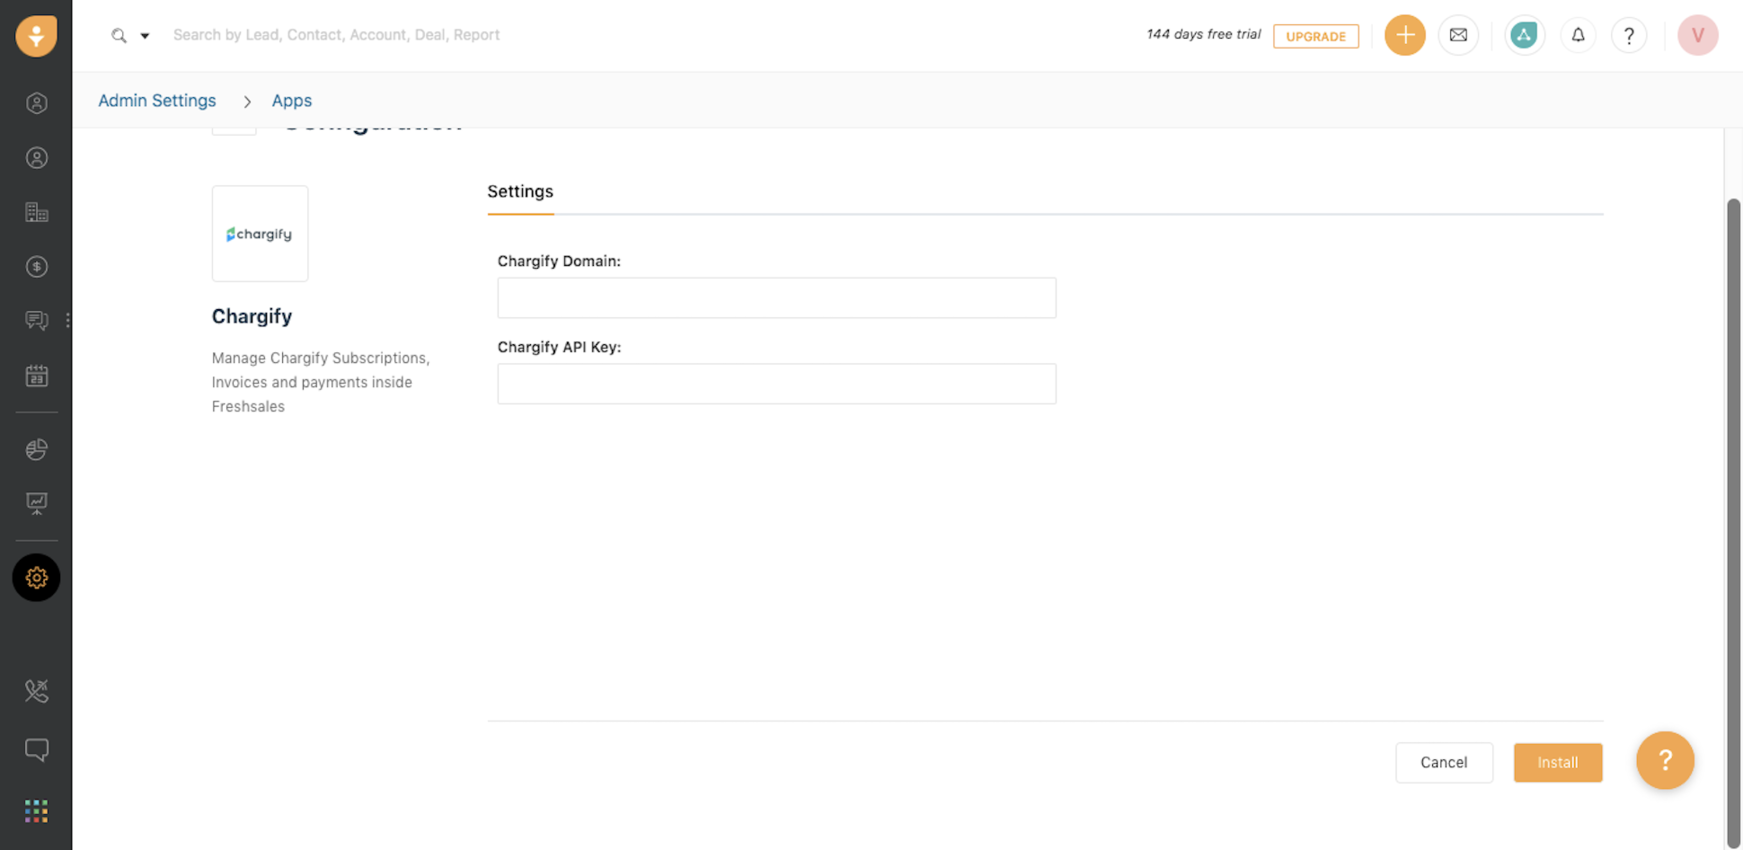
Task: Open the Dashboard presentation icon
Action: [x=37, y=503]
